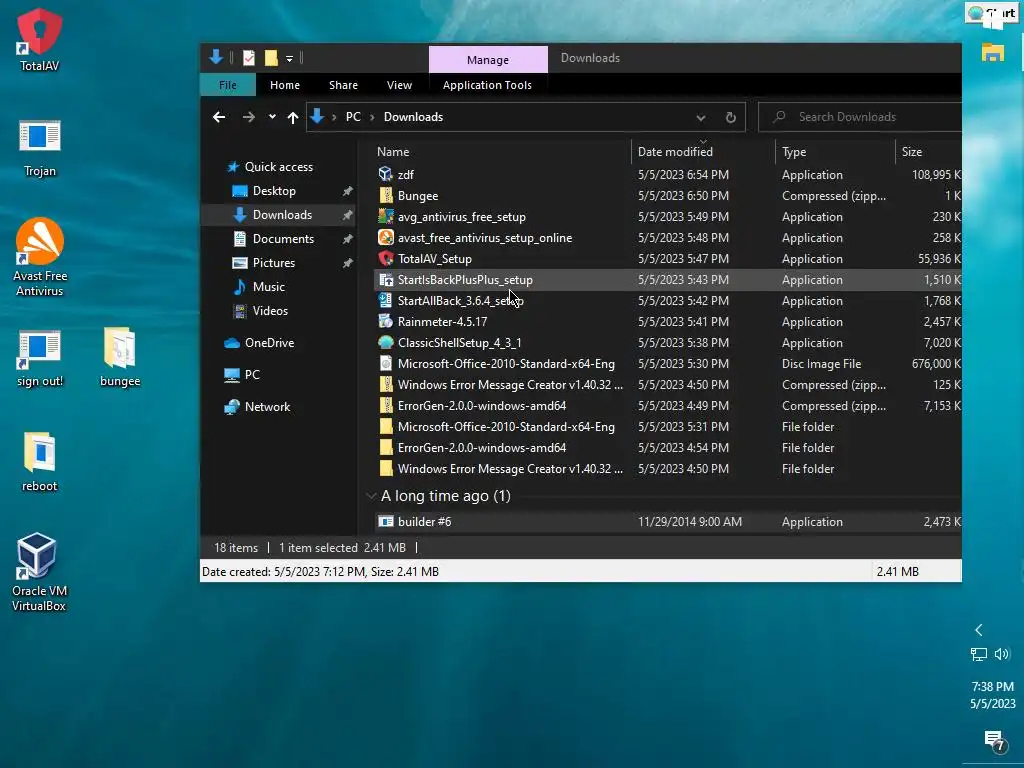Select the Manage contextual tab
Image resolution: width=1024 pixels, height=768 pixels.
click(488, 59)
